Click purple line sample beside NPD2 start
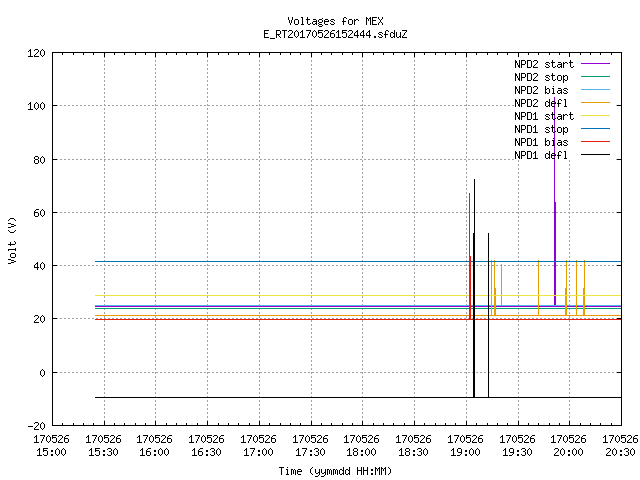Screen dimensions: 640x480 pos(596,64)
